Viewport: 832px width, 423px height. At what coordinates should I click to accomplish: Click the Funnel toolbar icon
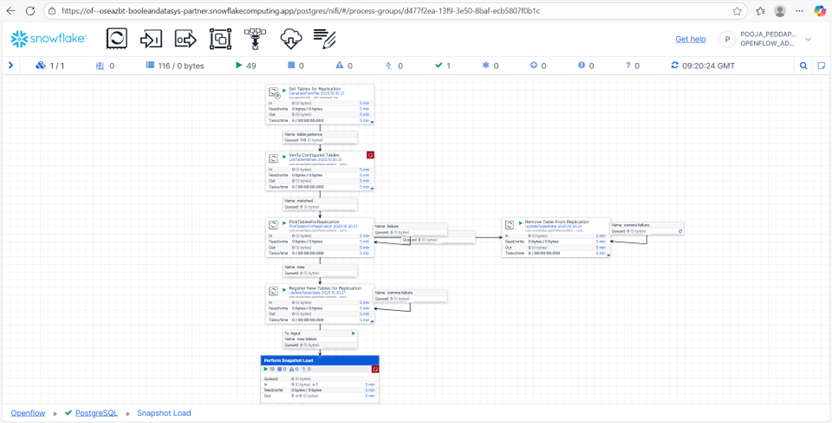click(255, 39)
